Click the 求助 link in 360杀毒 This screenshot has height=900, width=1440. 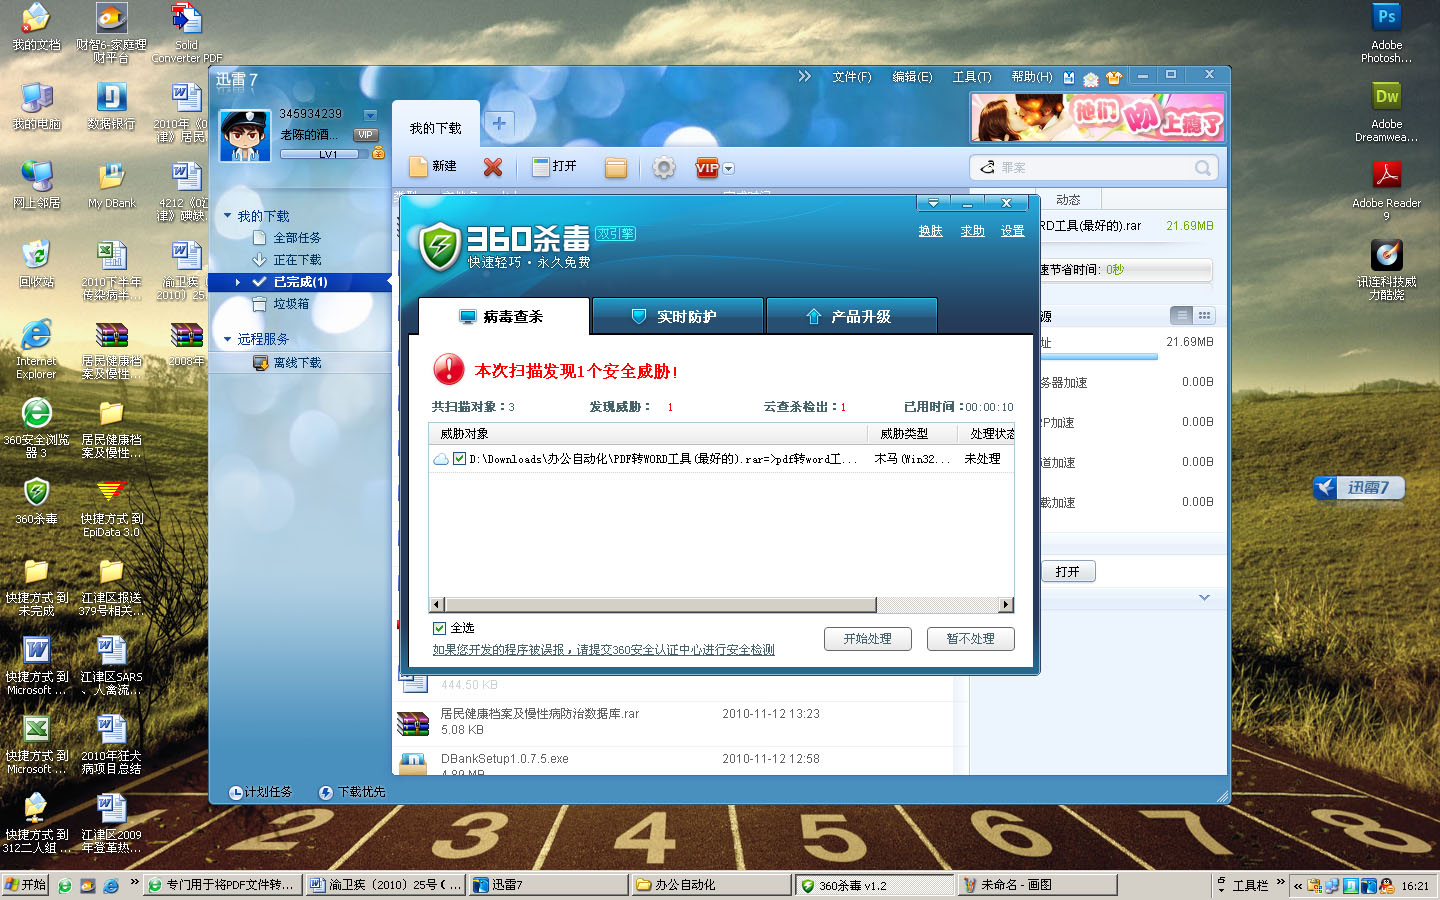click(973, 231)
